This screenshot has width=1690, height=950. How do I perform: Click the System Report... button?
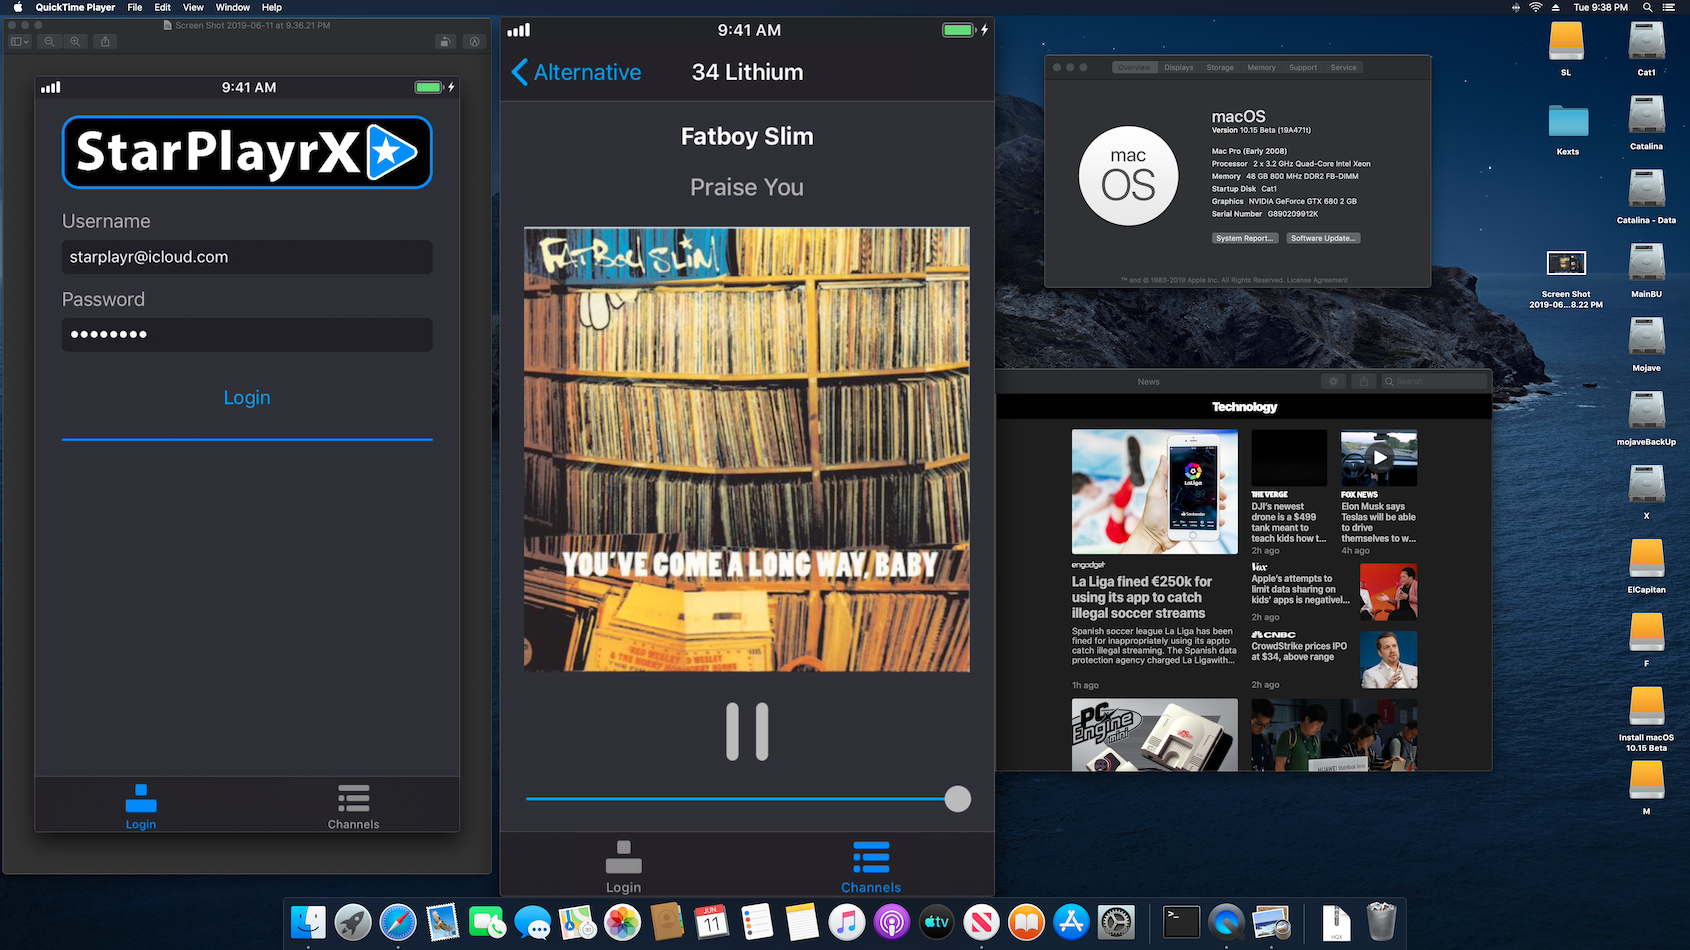[x=1245, y=238]
